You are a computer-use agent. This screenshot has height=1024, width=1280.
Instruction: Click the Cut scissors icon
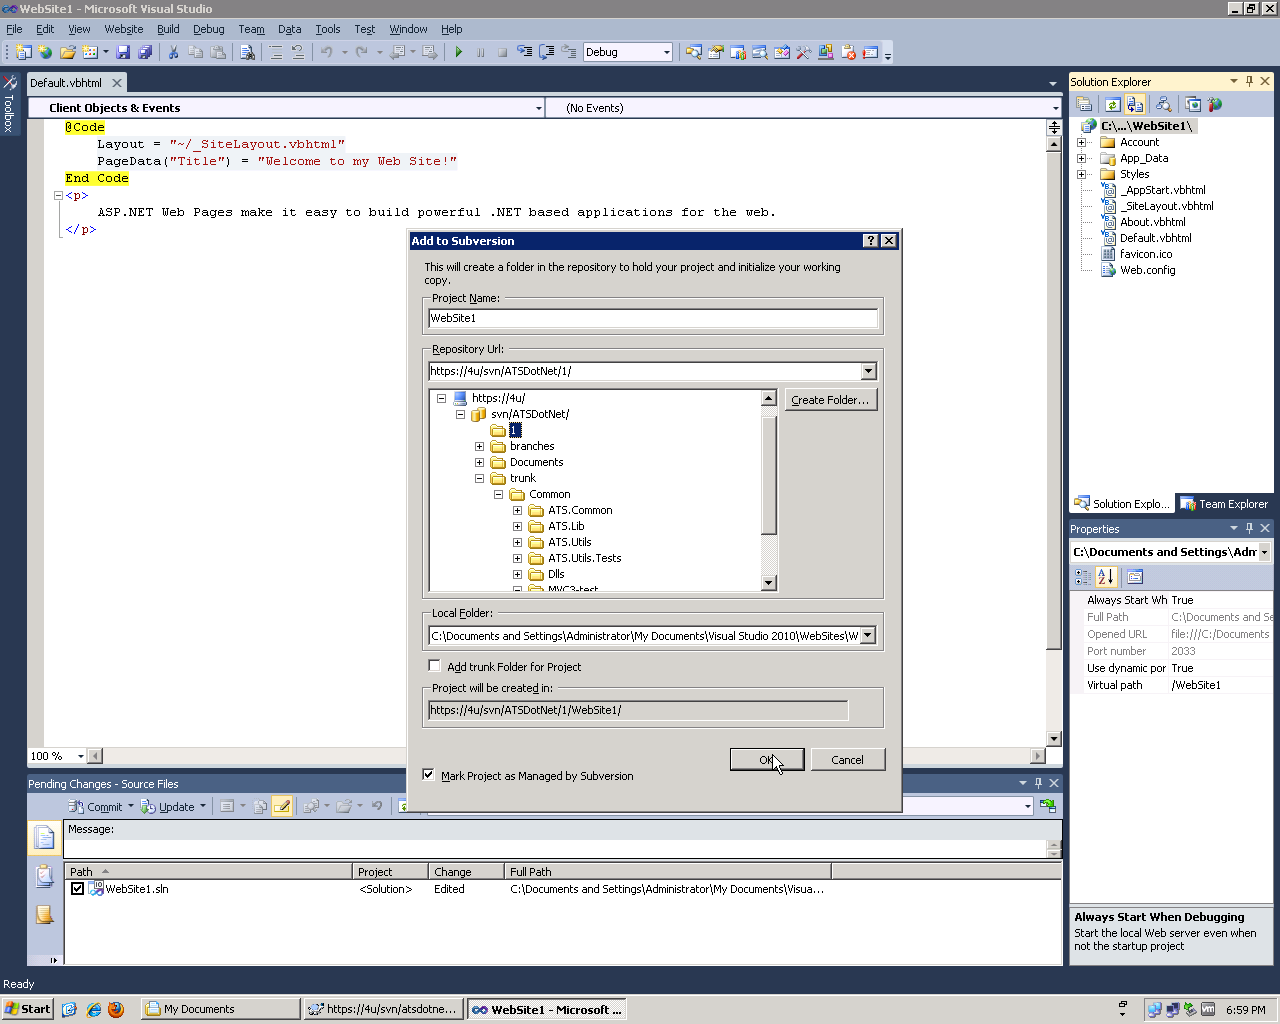(x=173, y=52)
